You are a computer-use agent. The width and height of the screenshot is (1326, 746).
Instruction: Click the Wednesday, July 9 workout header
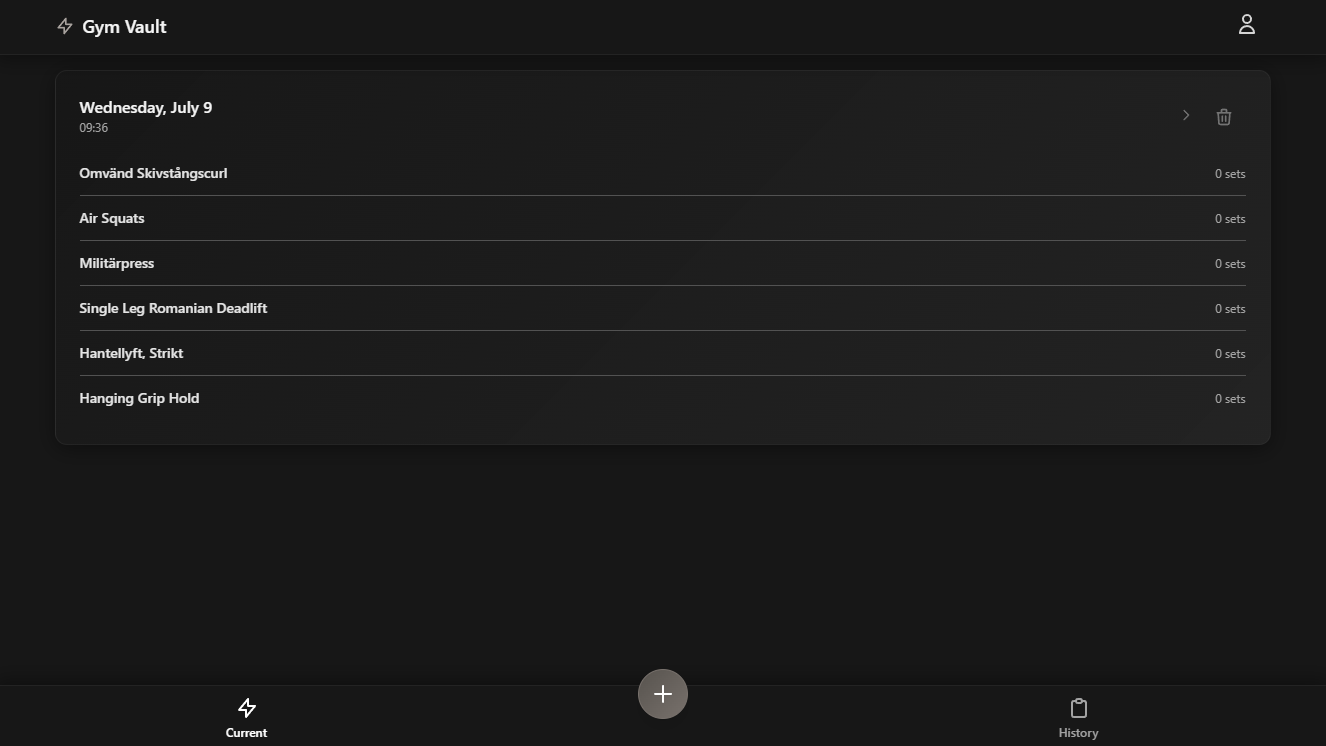[145, 107]
